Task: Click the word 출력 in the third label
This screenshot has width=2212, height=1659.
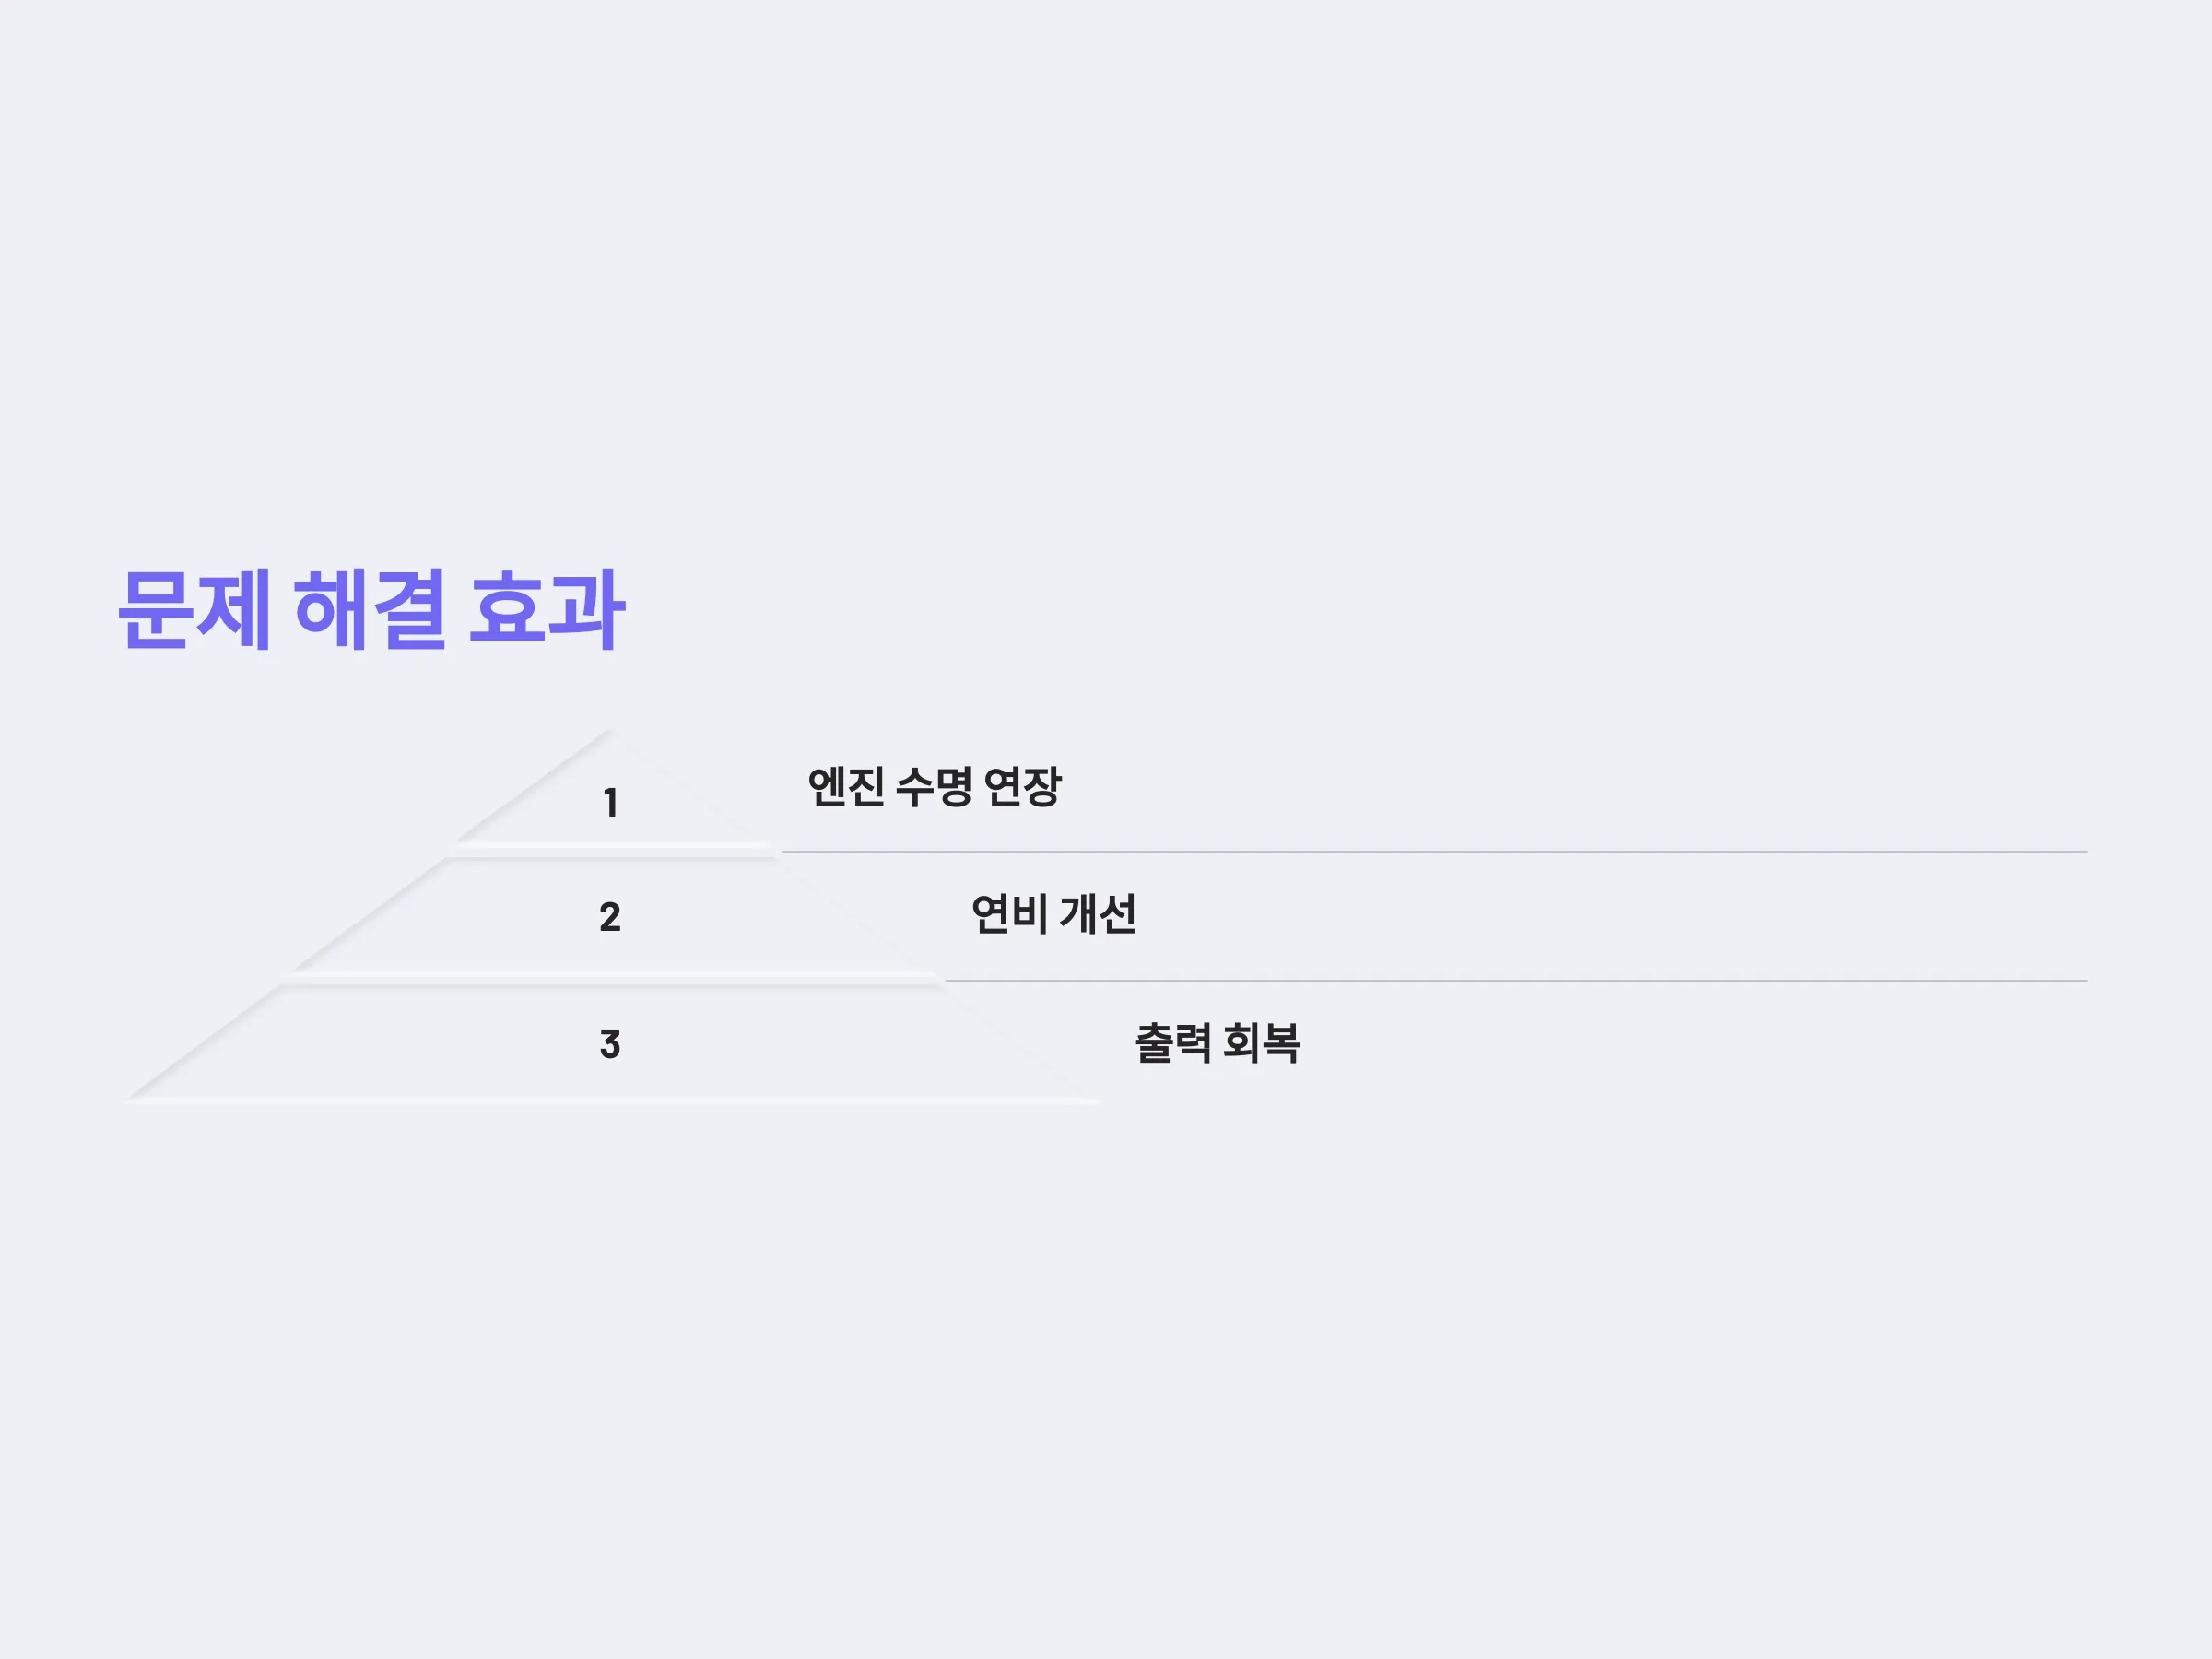Action: click(1173, 1043)
